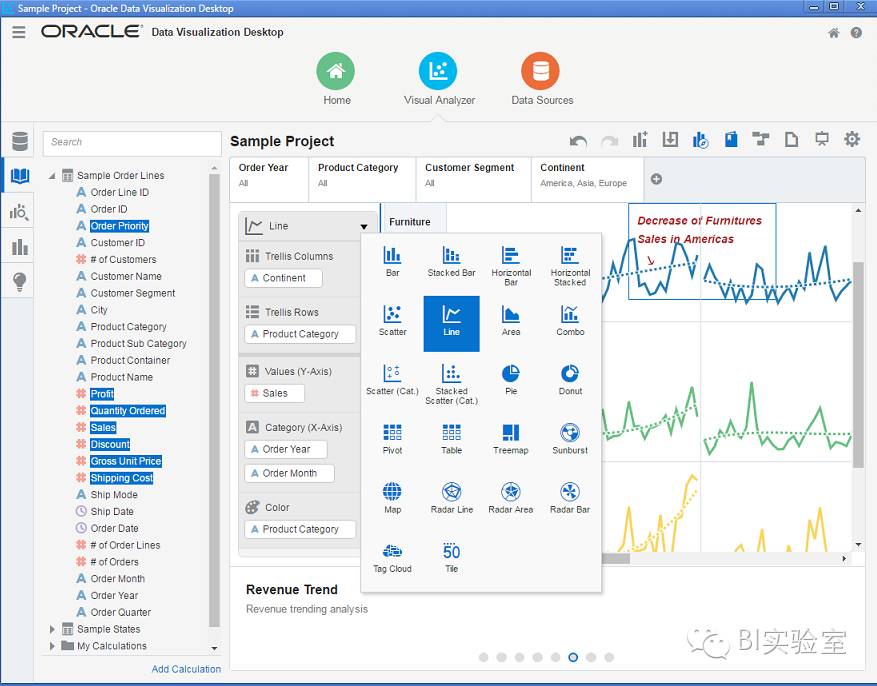The height and width of the screenshot is (686, 877).
Task: Choose the Sunburst chart type
Action: pyautogui.click(x=569, y=438)
